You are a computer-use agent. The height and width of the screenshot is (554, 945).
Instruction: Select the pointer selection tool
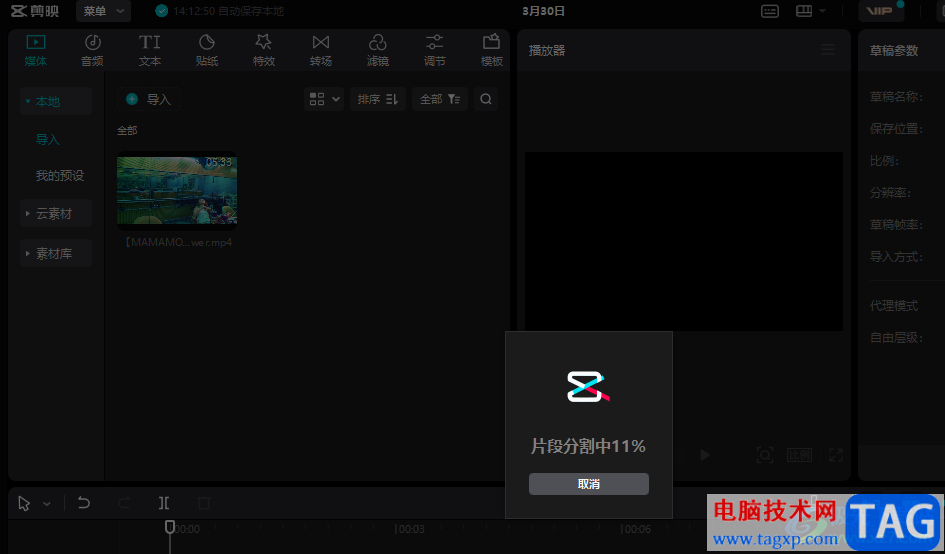coord(24,503)
